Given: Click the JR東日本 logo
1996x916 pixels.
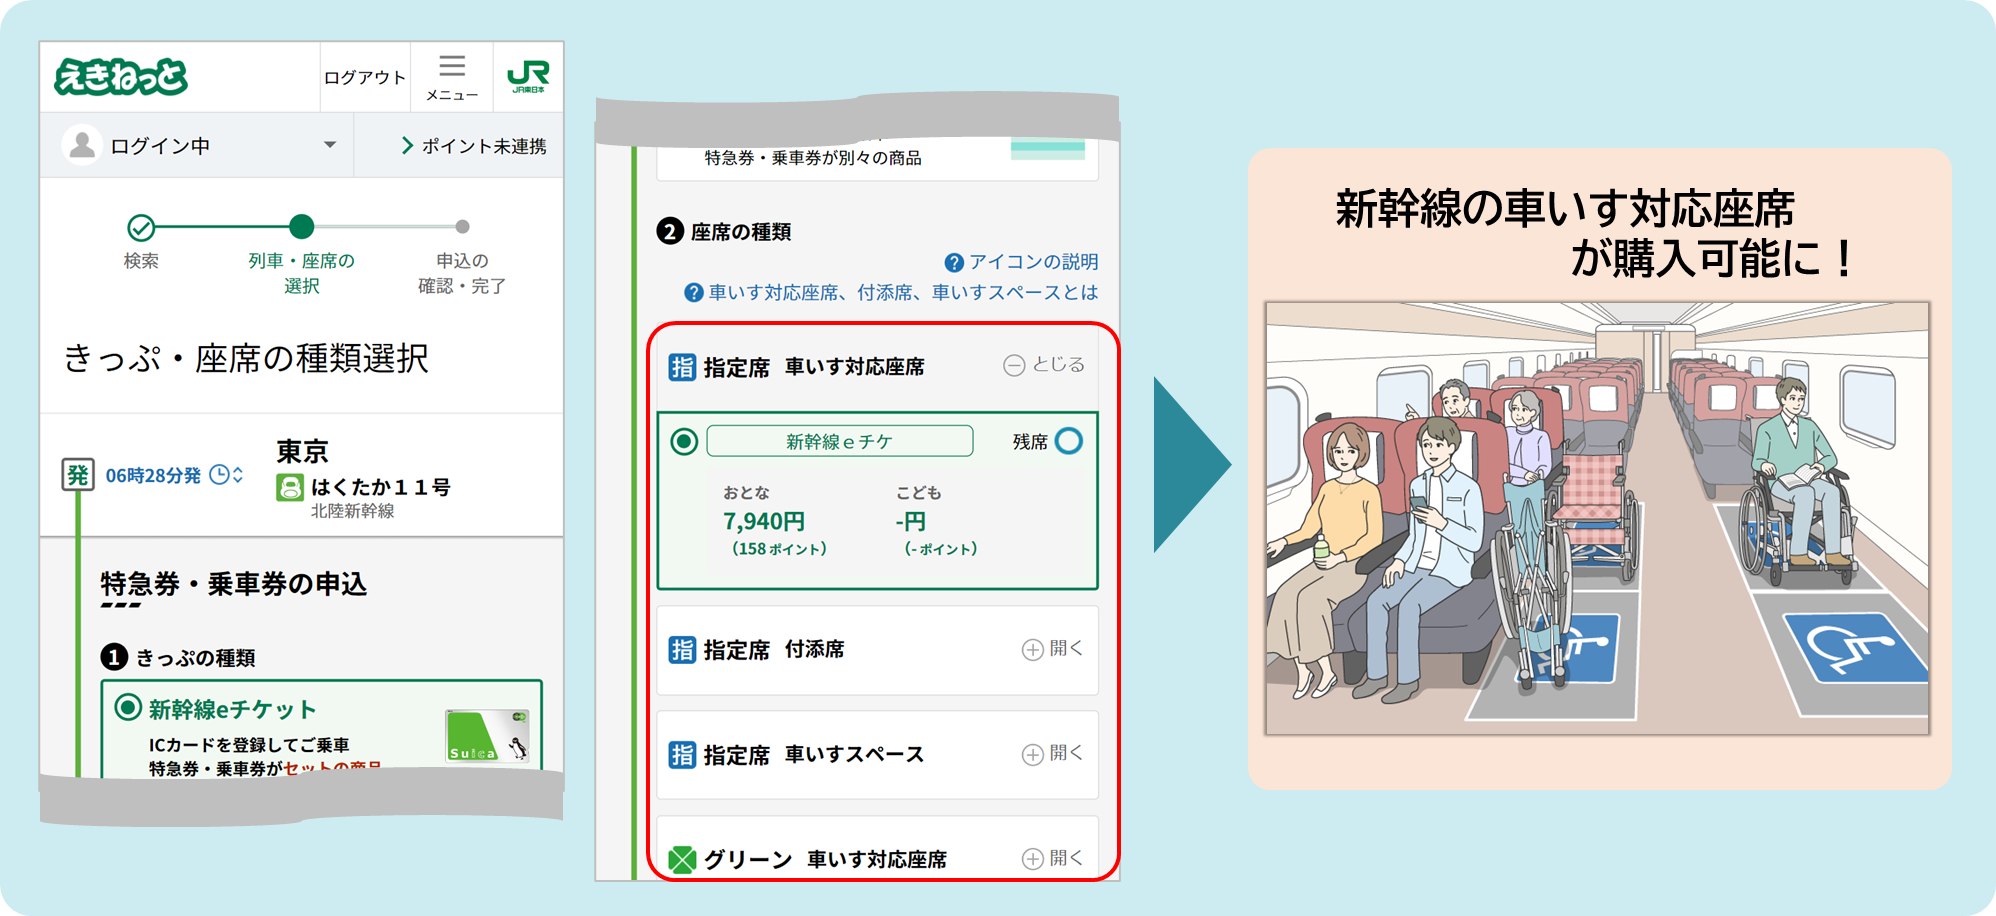Looking at the screenshot, I should [x=528, y=77].
